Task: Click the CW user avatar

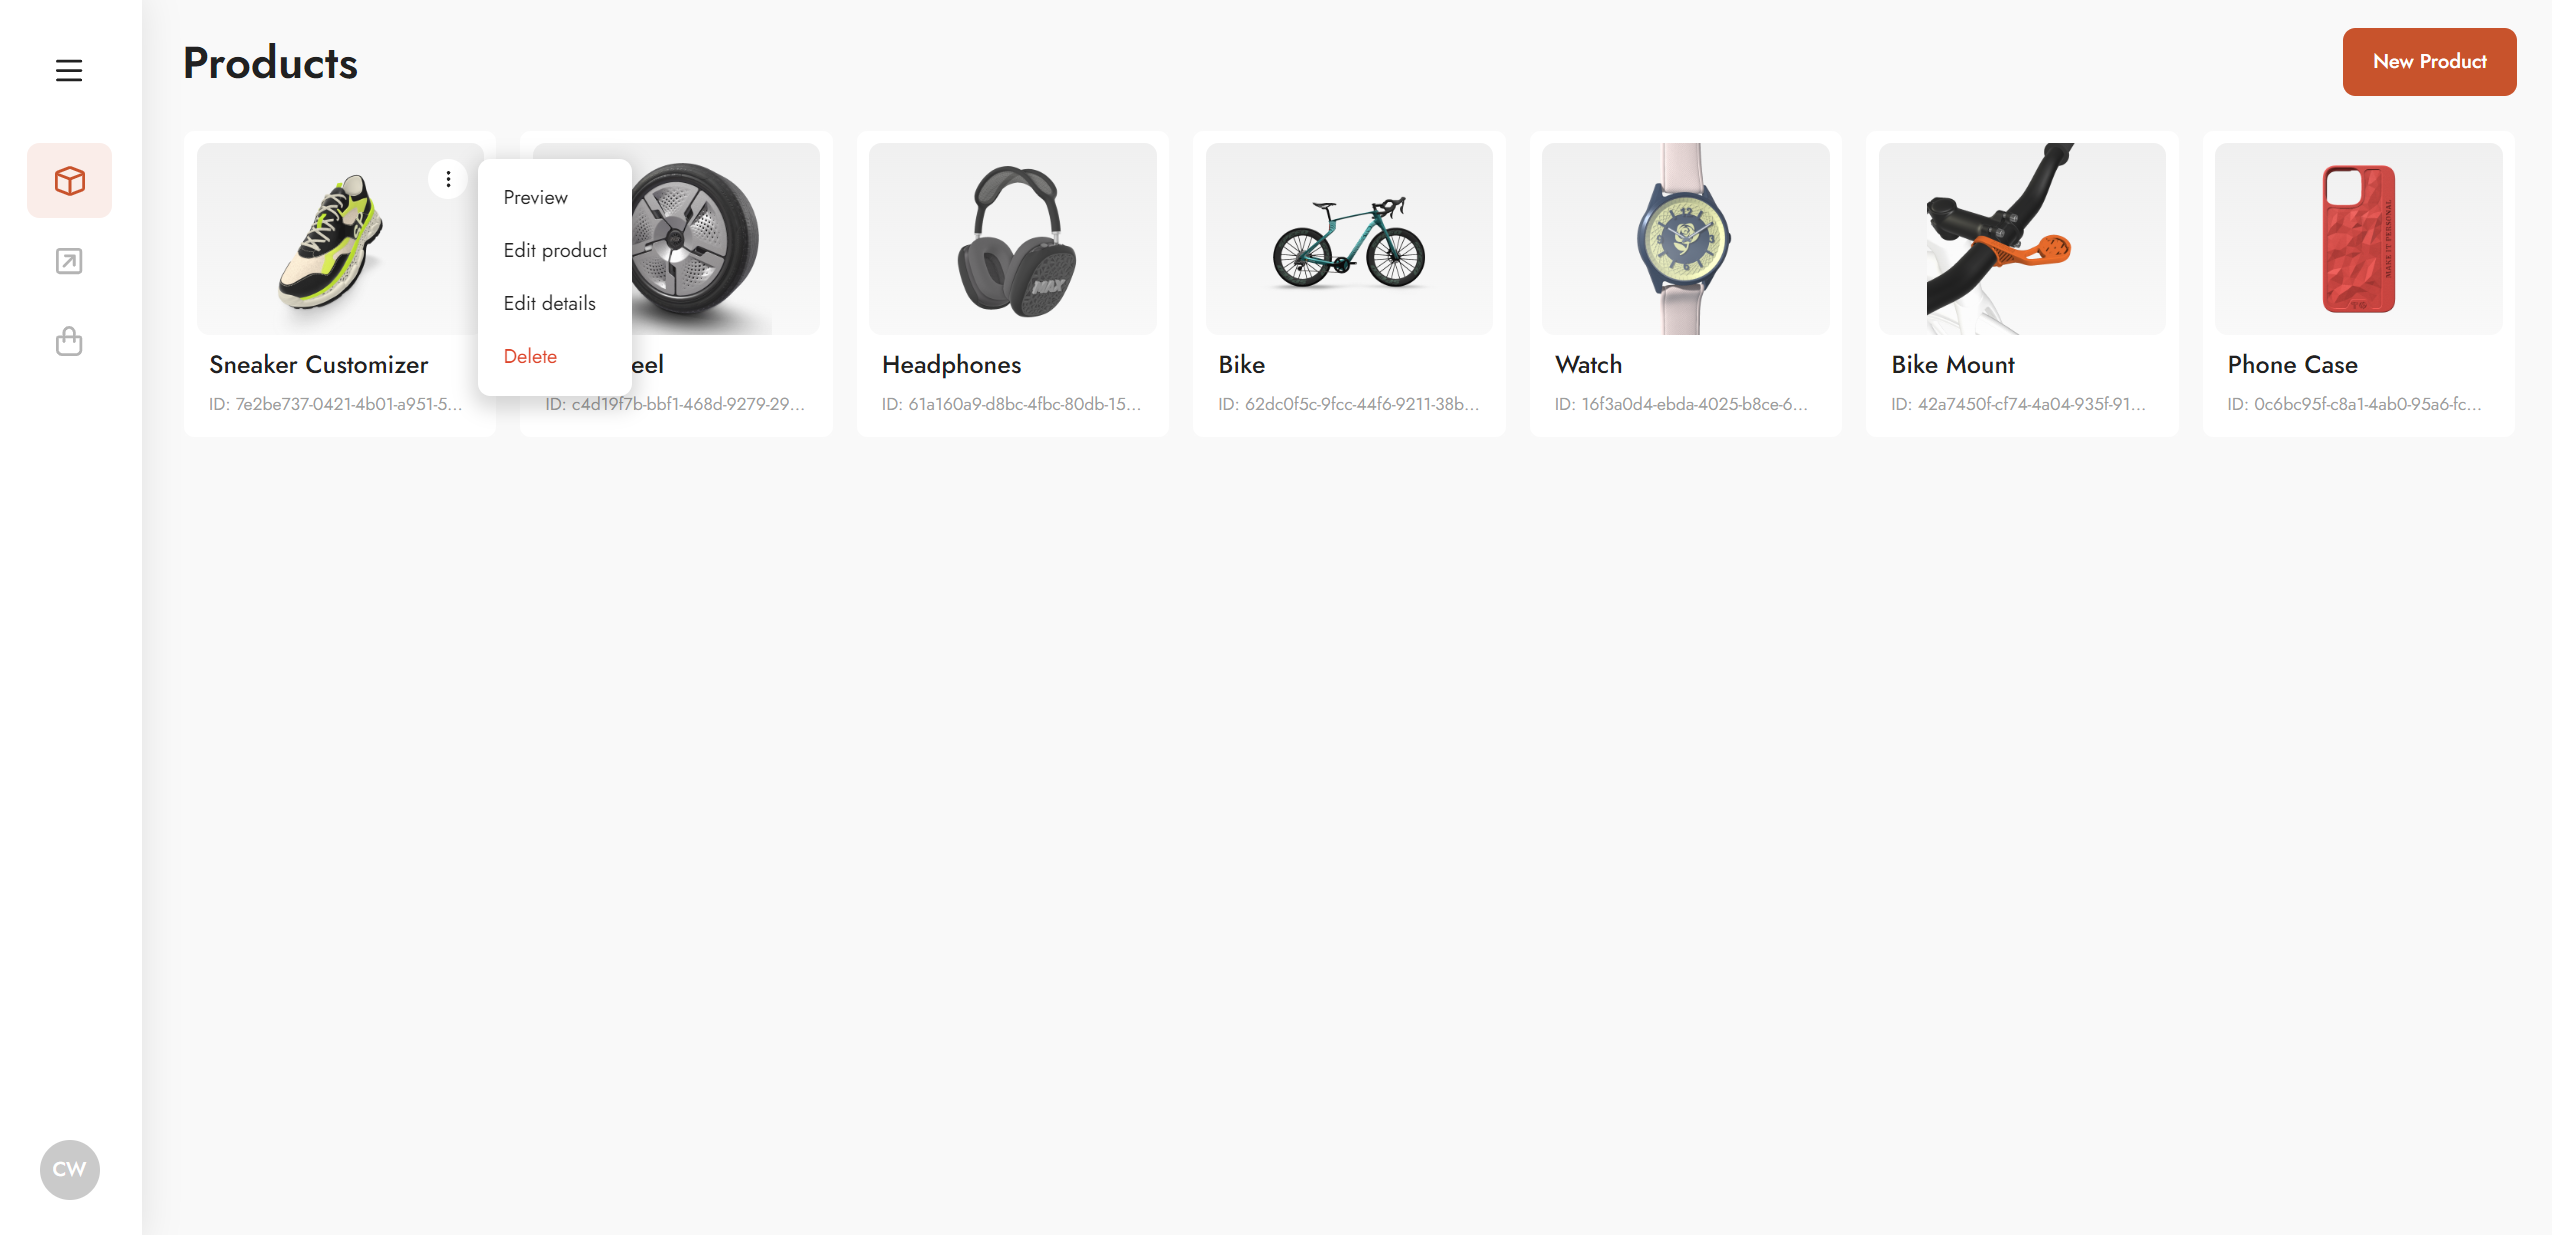Action: coord(69,1169)
